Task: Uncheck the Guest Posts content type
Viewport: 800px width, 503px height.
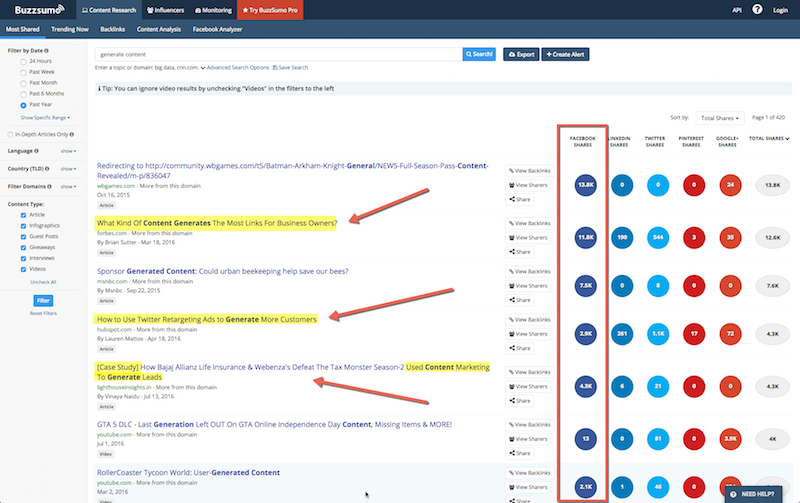Action: [23, 237]
